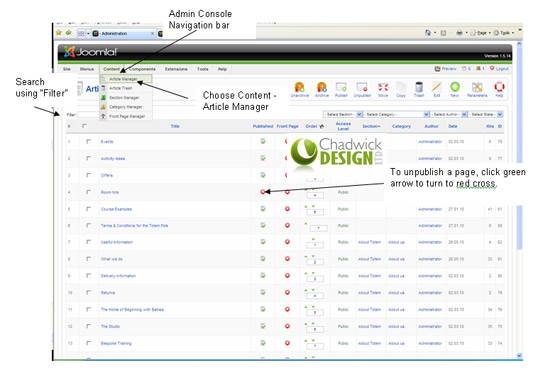Tick the checkbox for The Studio row
Image resolution: width=550 pixels, height=380 pixels.
click(x=89, y=326)
